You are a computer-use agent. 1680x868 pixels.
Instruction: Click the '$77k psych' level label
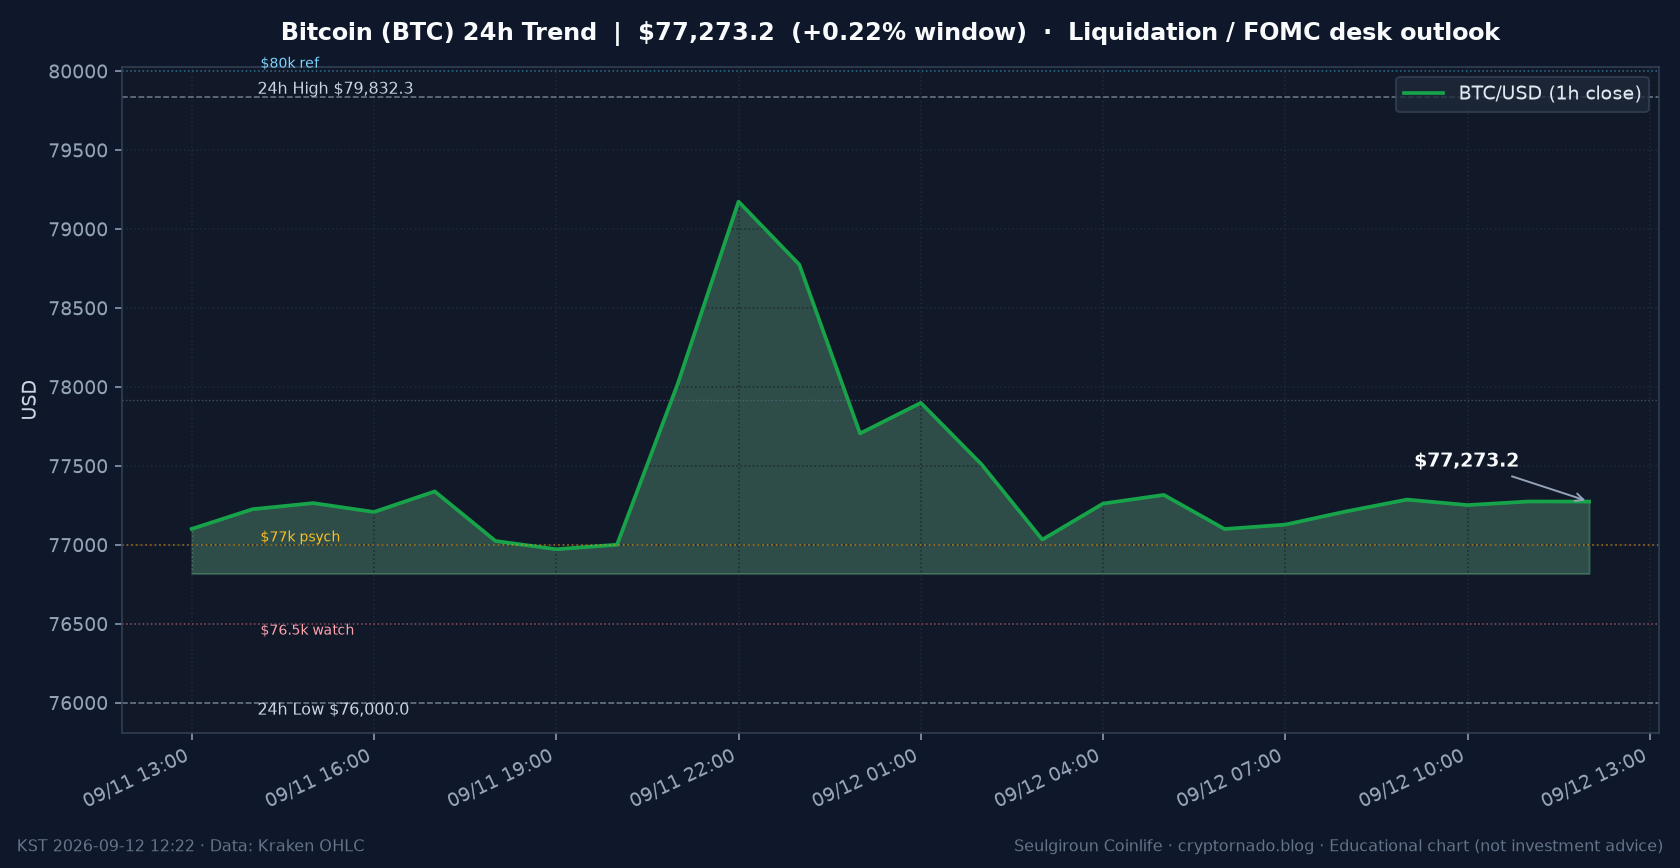tap(300, 537)
